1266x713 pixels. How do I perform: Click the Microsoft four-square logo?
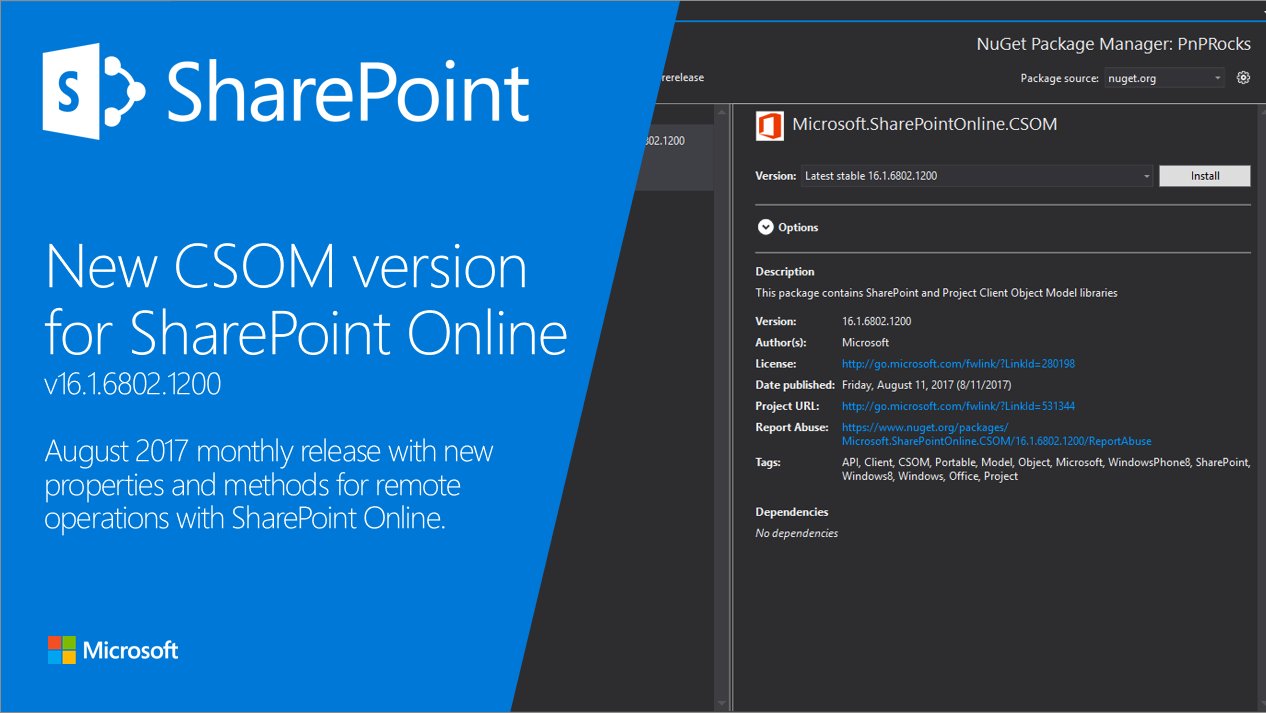click(x=62, y=650)
